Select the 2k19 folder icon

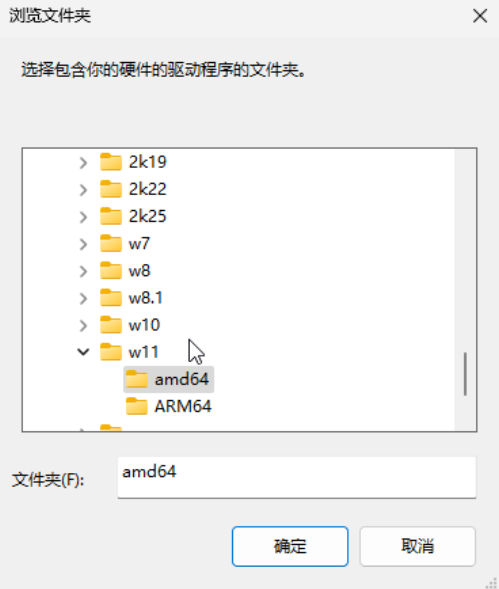(x=111, y=162)
